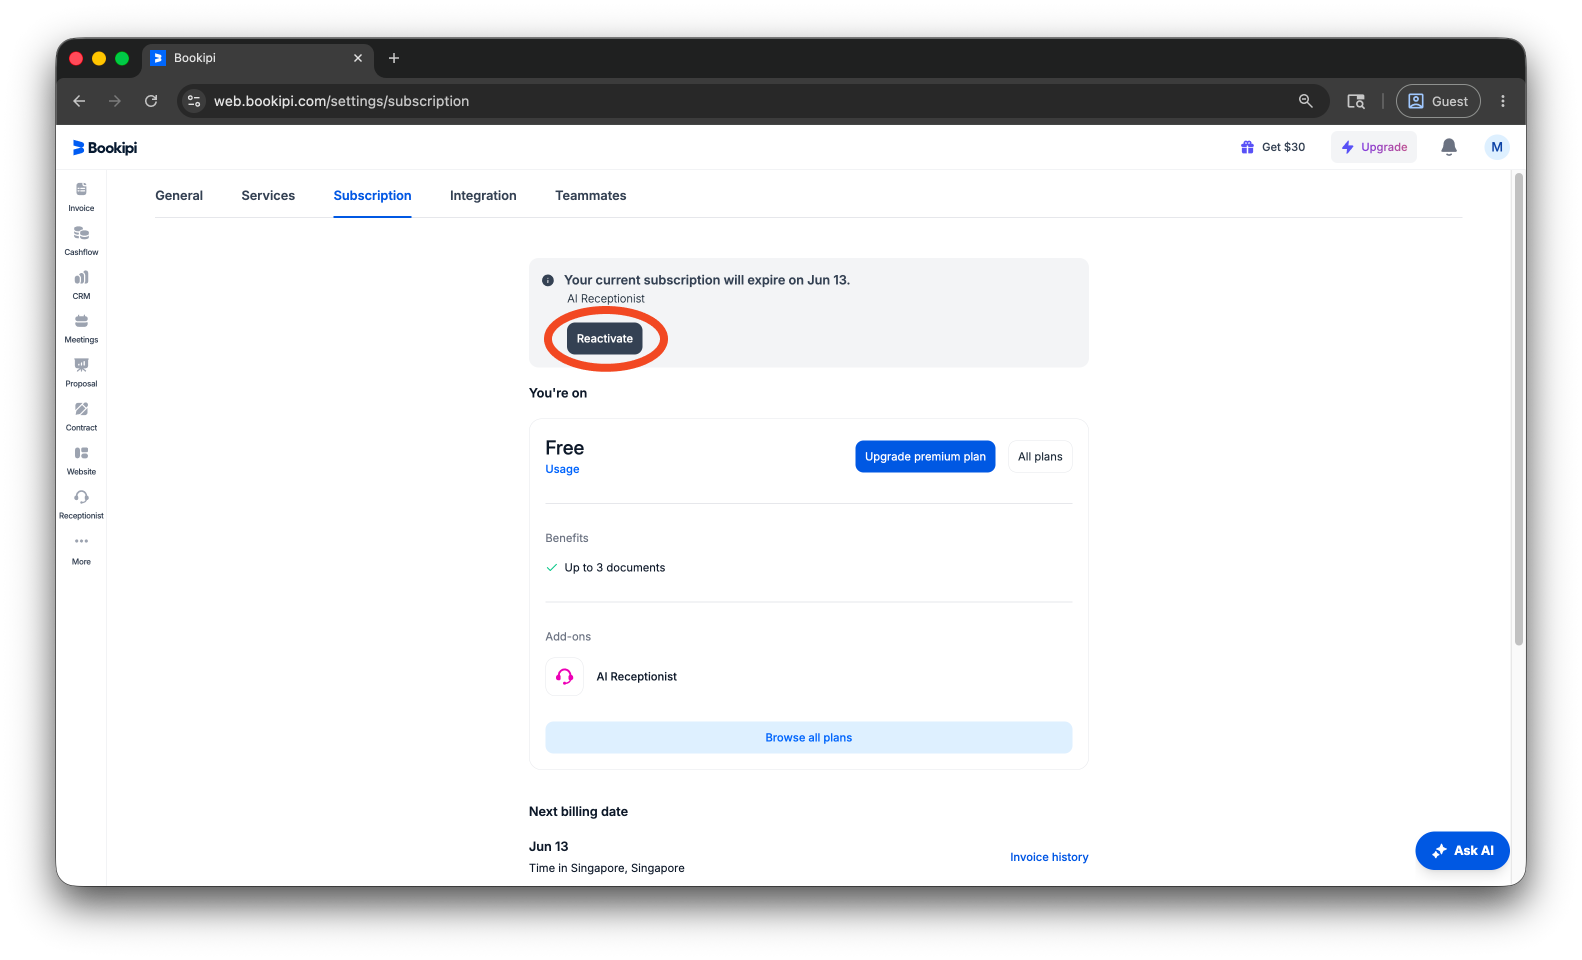
Task: Click the 'Jun 13' billing date
Action: pos(548,847)
